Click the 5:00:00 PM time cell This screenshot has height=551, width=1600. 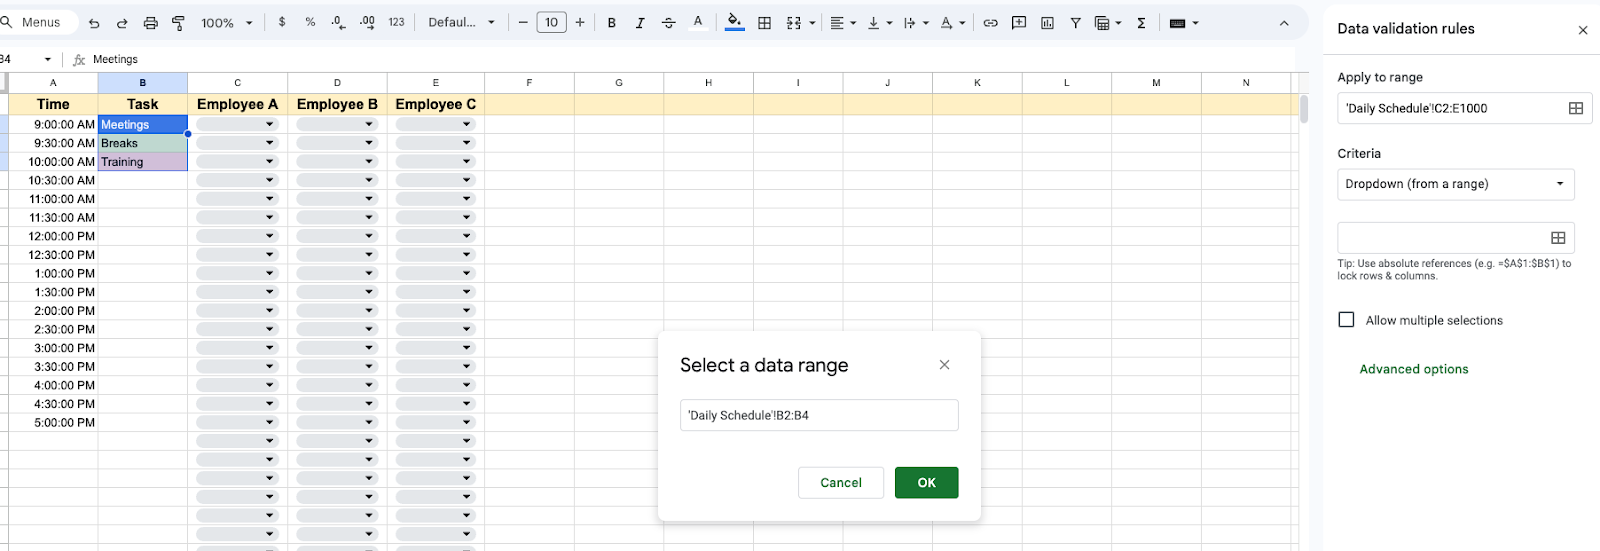click(53, 422)
